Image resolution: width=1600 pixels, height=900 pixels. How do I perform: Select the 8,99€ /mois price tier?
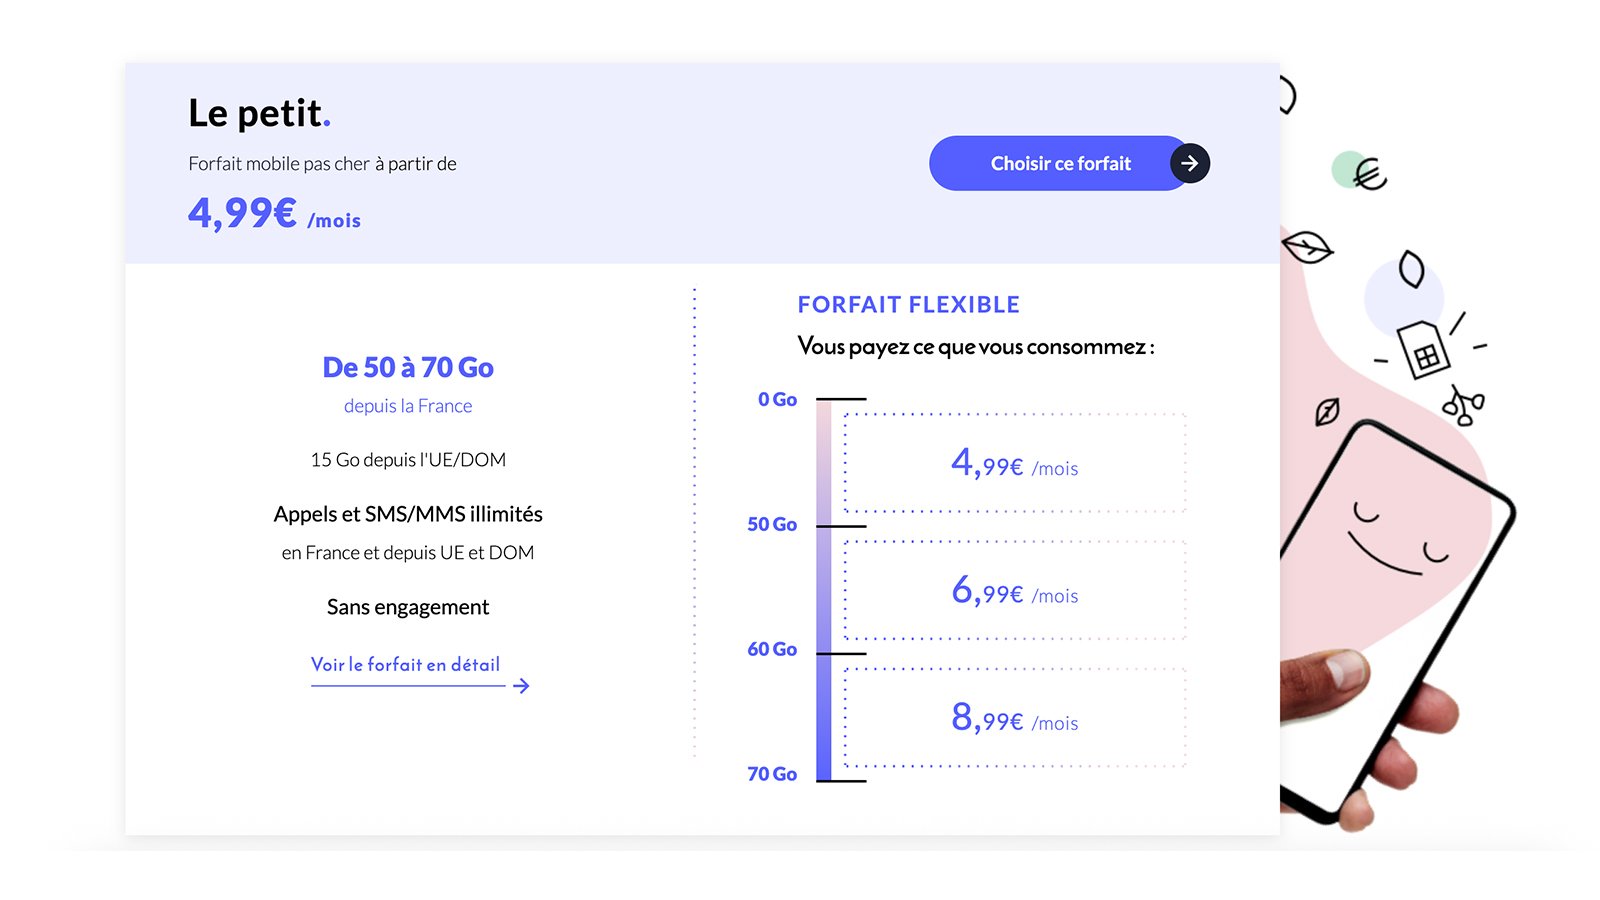click(1015, 718)
